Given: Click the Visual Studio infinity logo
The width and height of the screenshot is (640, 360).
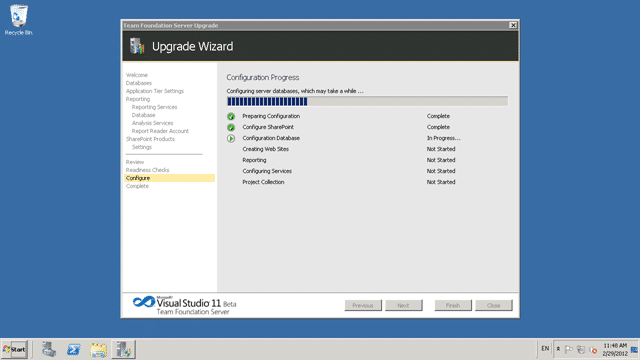Looking at the screenshot, I should coord(144,302).
